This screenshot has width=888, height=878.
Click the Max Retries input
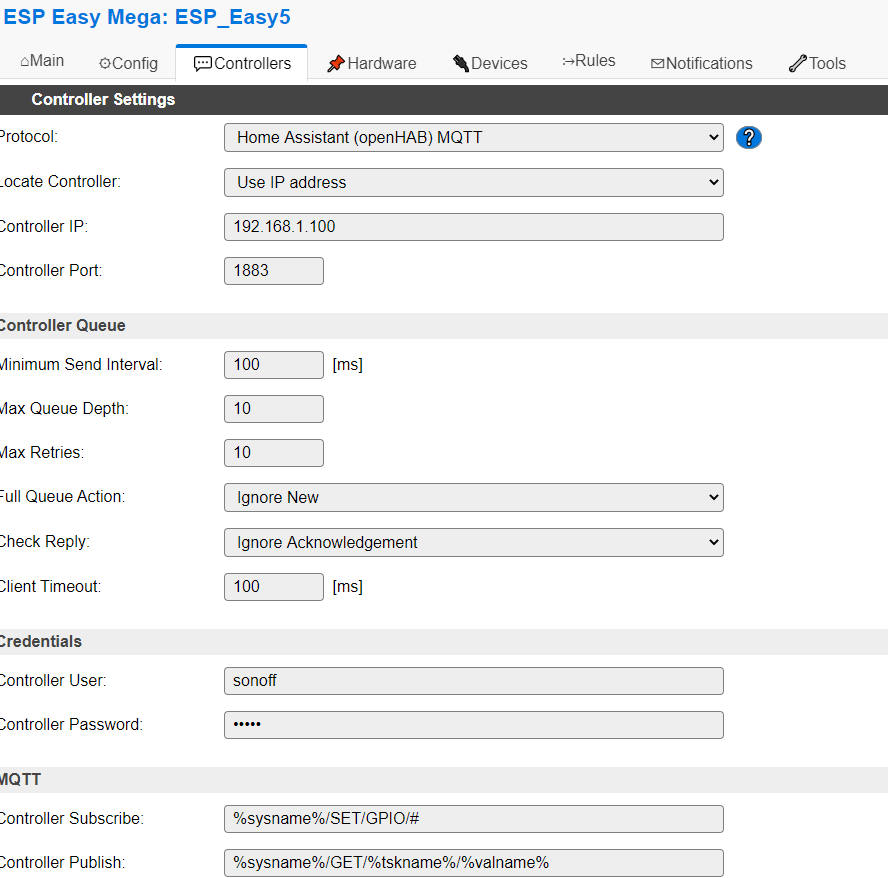pyautogui.click(x=274, y=453)
